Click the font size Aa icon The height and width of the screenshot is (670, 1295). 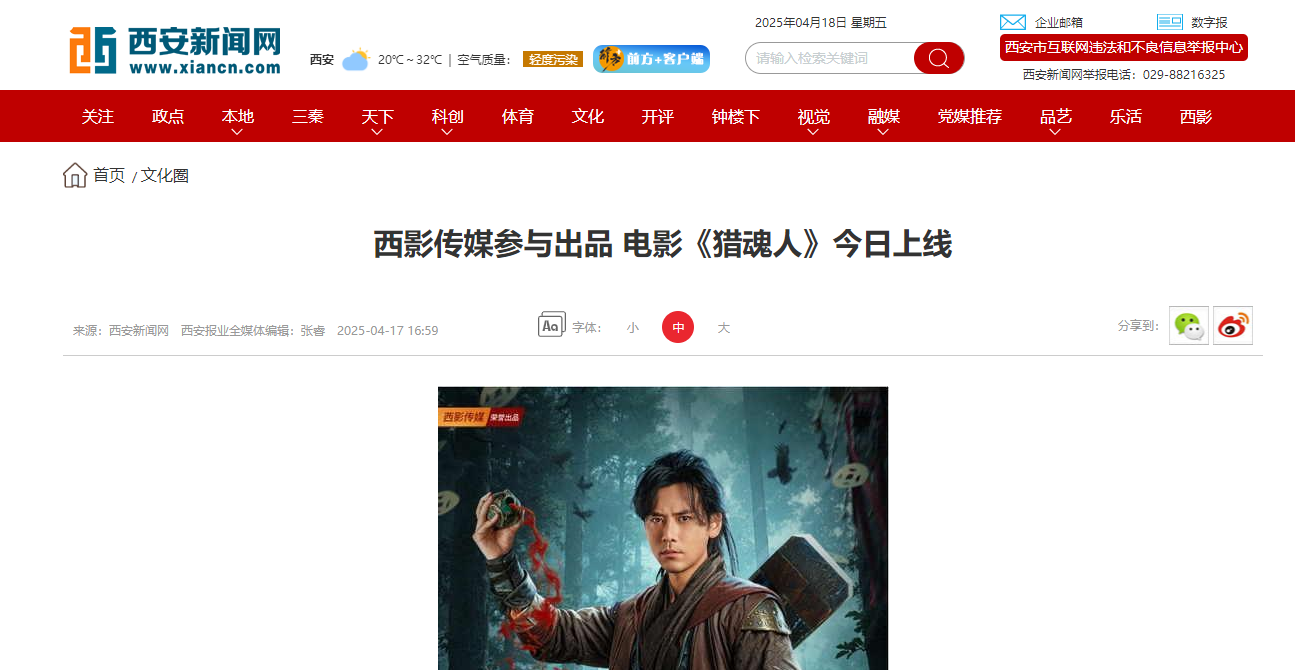pyautogui.click(x=551, y=325)
